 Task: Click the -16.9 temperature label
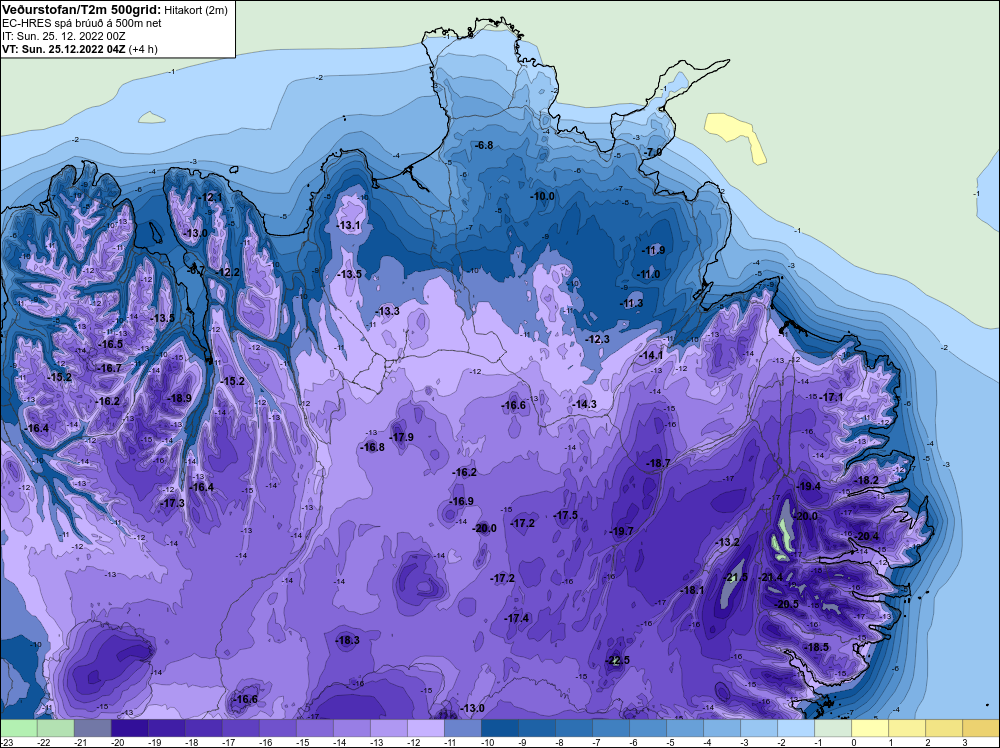[461, 501]
